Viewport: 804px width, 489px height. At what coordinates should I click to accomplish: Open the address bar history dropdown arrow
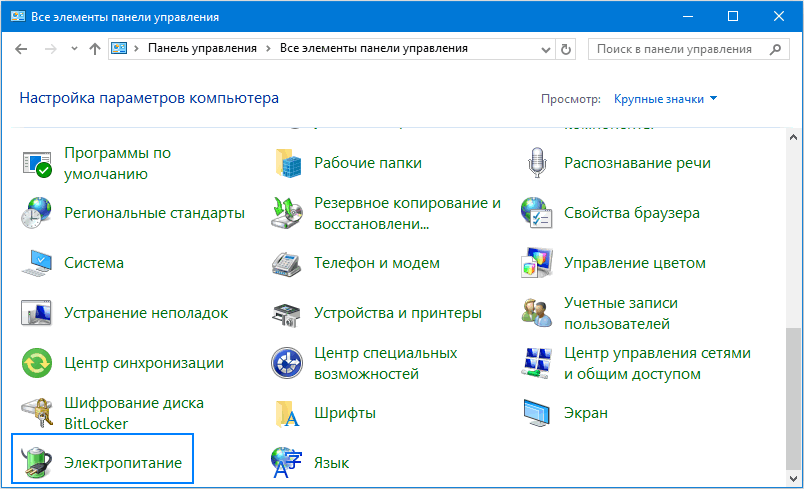pyautogui.click(x=545, y=48)
